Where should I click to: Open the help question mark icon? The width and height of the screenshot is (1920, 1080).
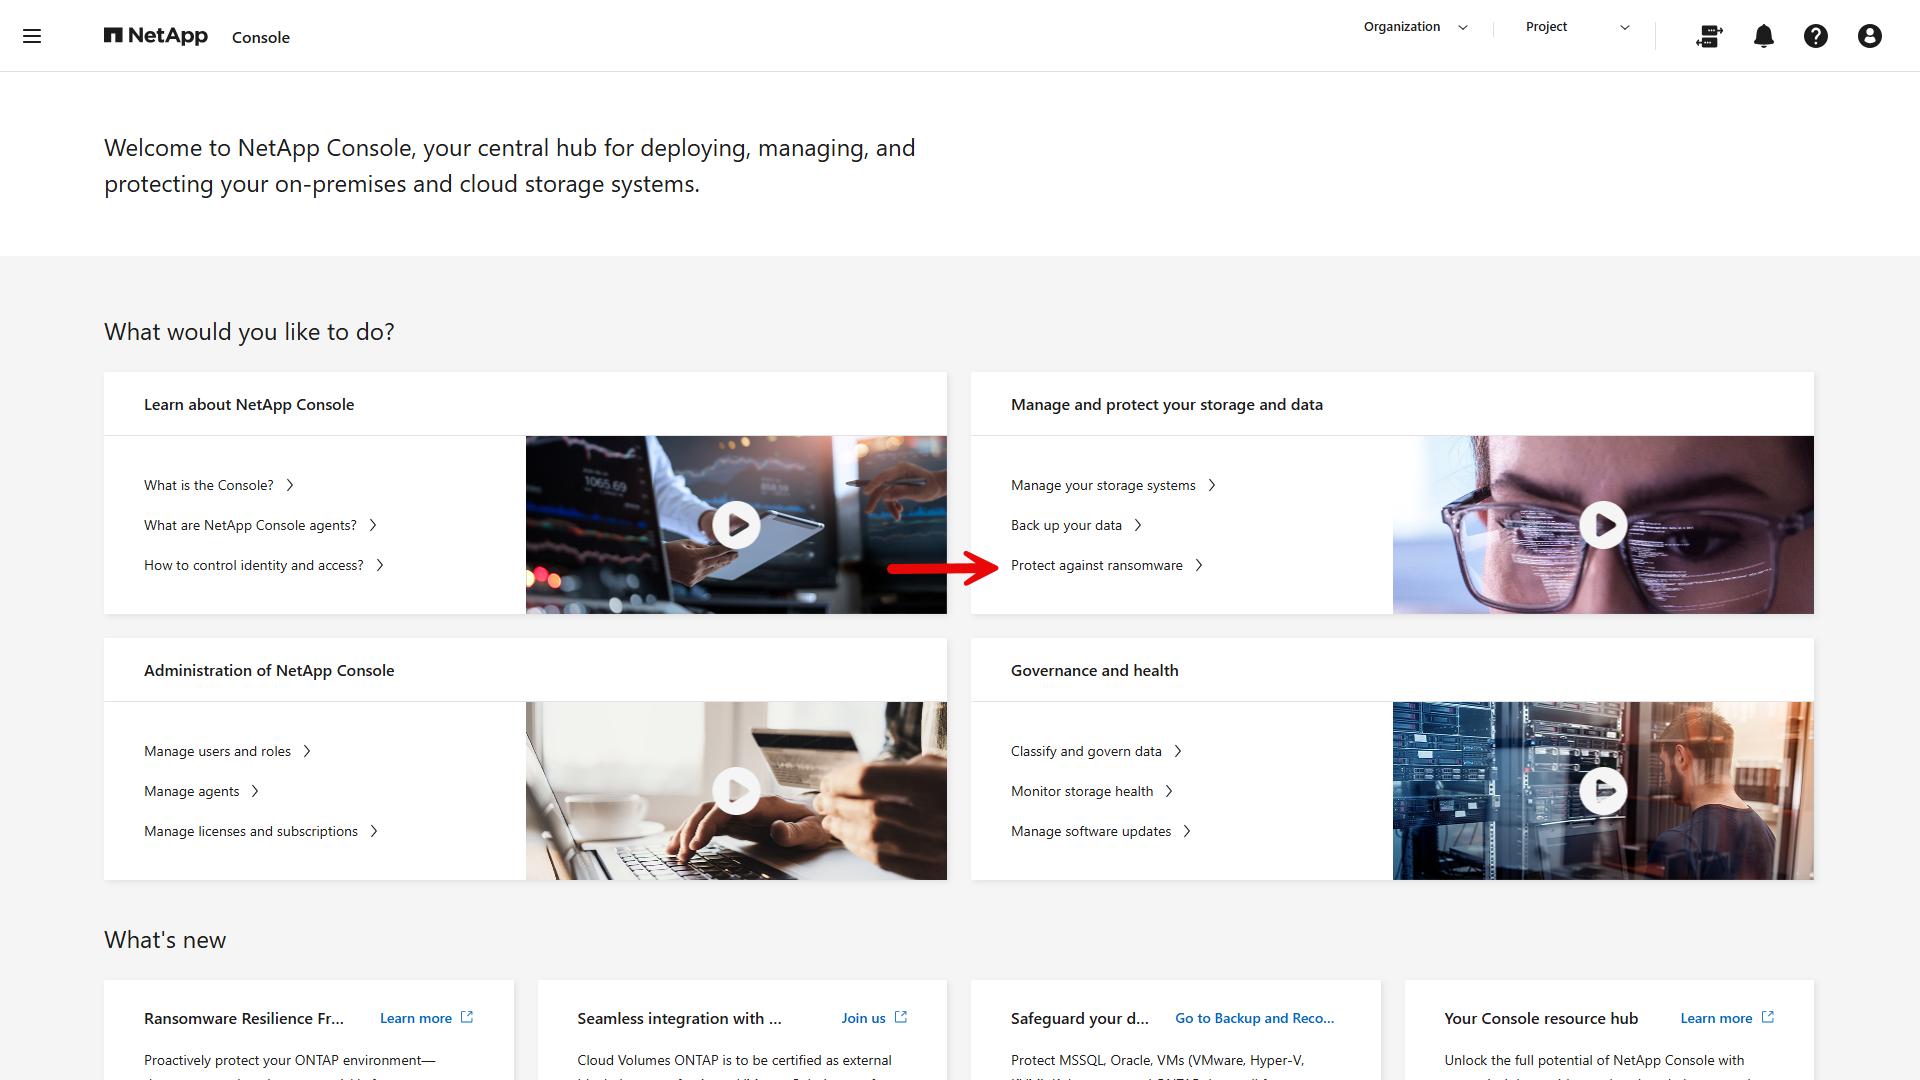click(x=1816, y=36)
